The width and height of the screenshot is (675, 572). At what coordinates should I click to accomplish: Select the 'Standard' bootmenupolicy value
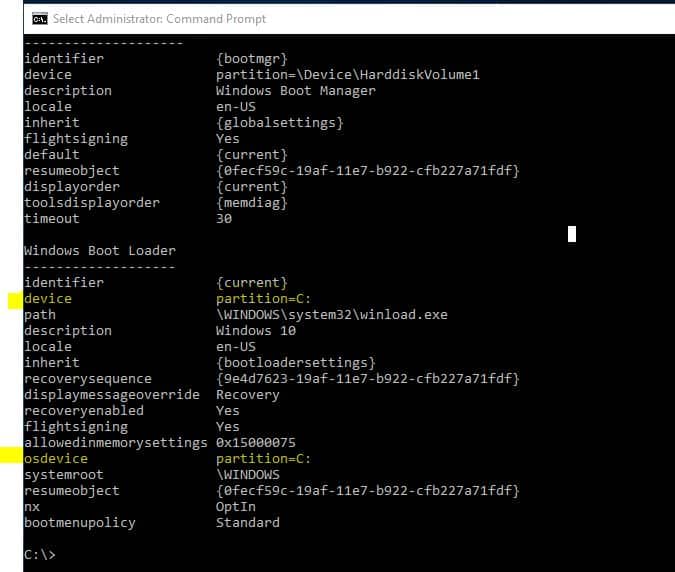pos(248,523)
